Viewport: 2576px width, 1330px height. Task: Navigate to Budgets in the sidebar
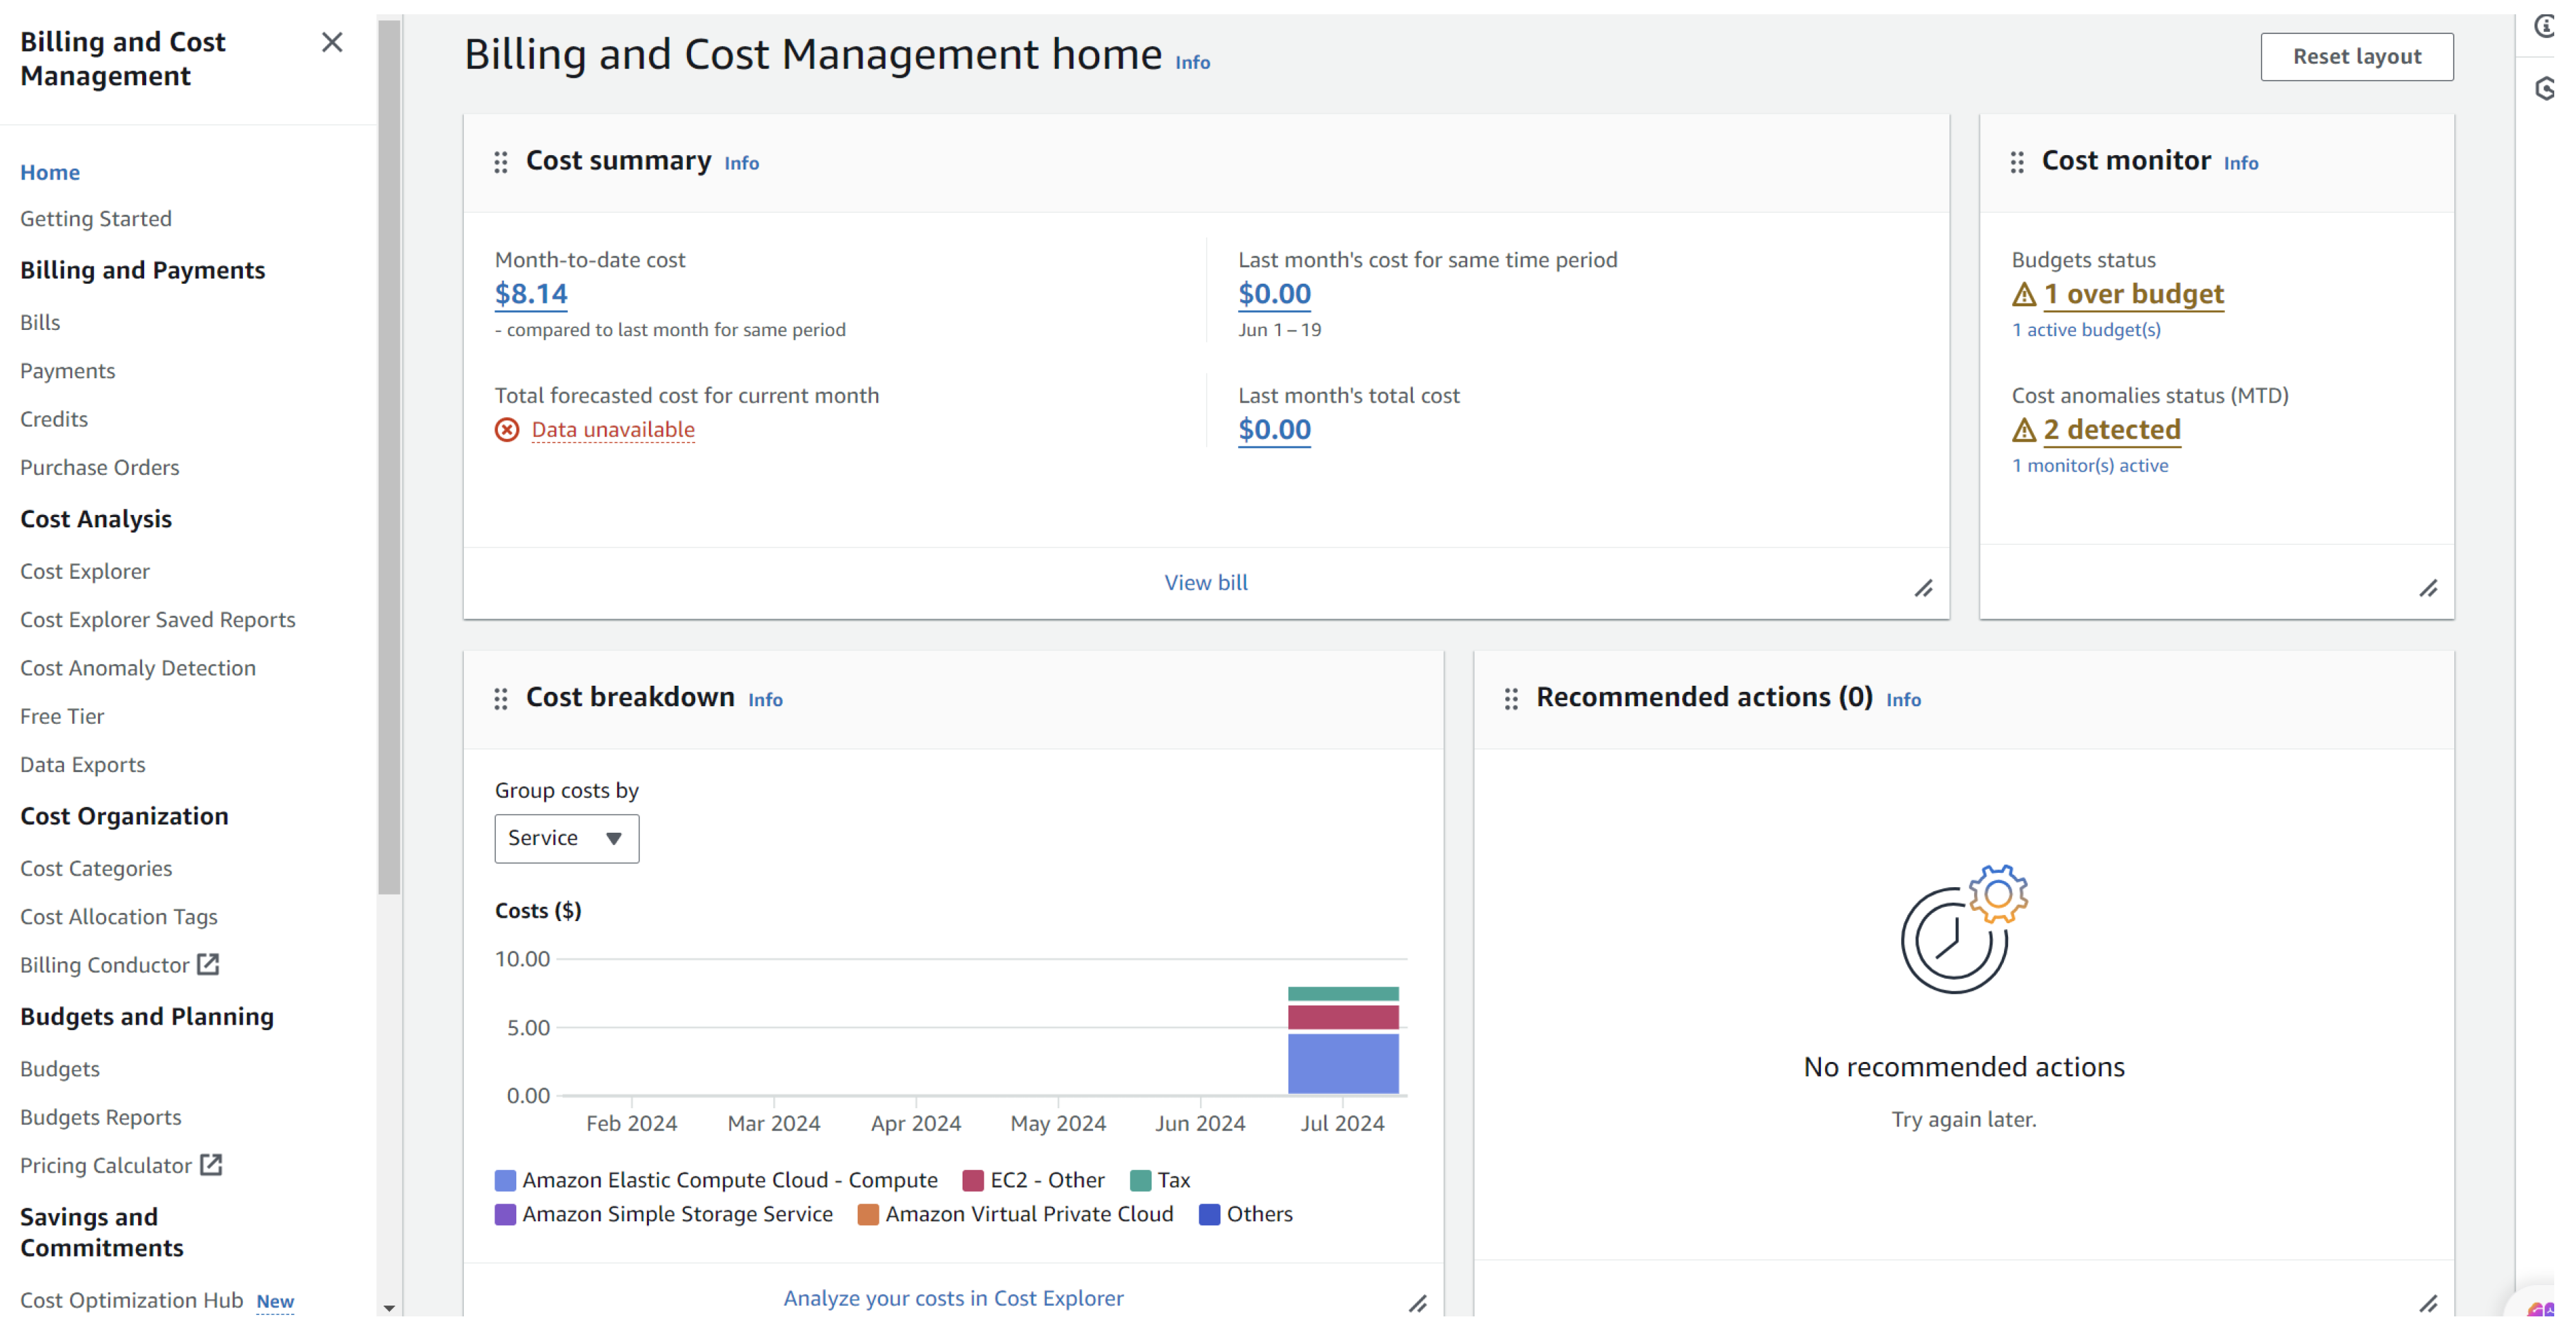tap(60, 1069)
